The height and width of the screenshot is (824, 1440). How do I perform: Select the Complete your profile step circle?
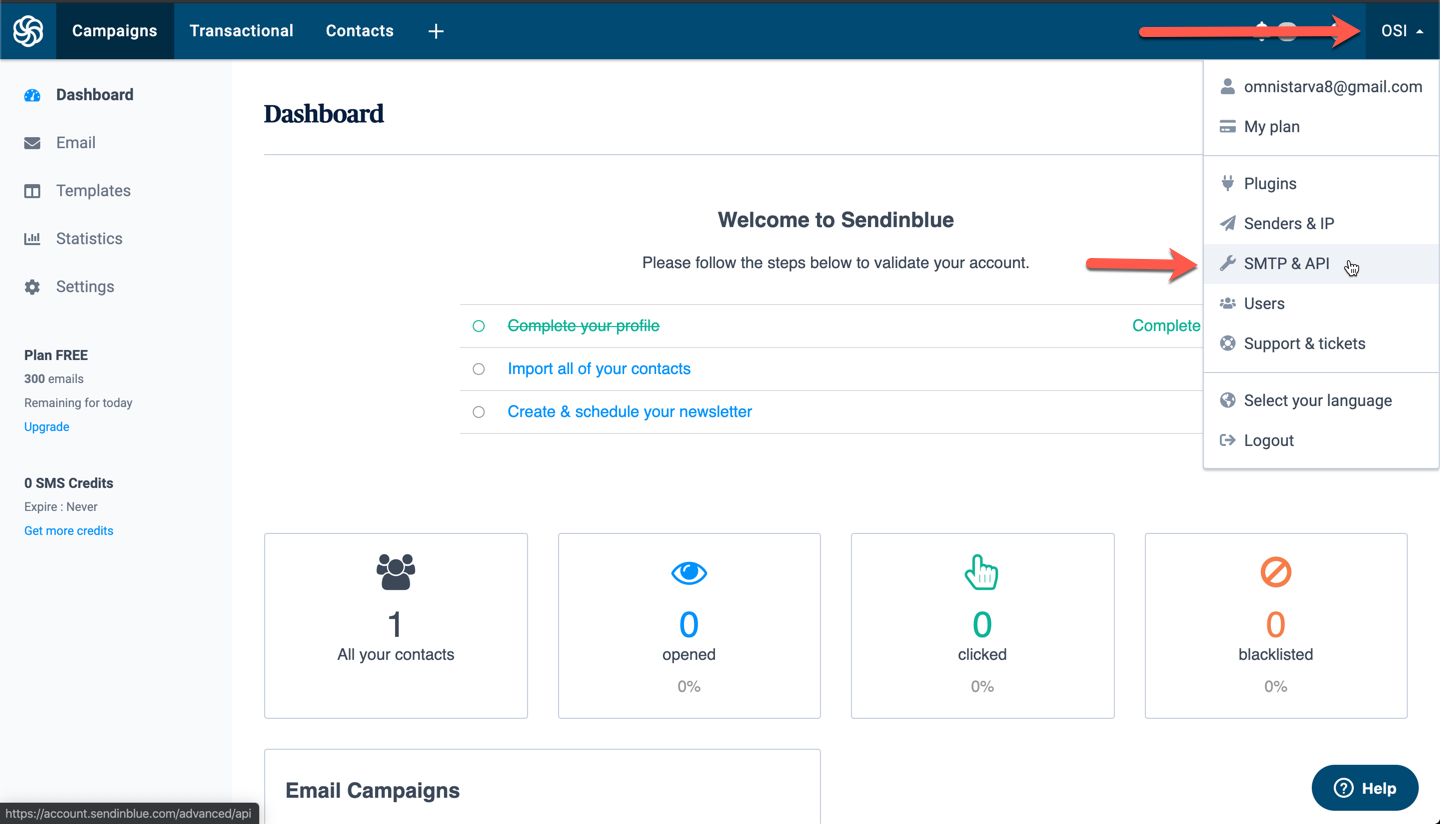click(x=479, y=326)
